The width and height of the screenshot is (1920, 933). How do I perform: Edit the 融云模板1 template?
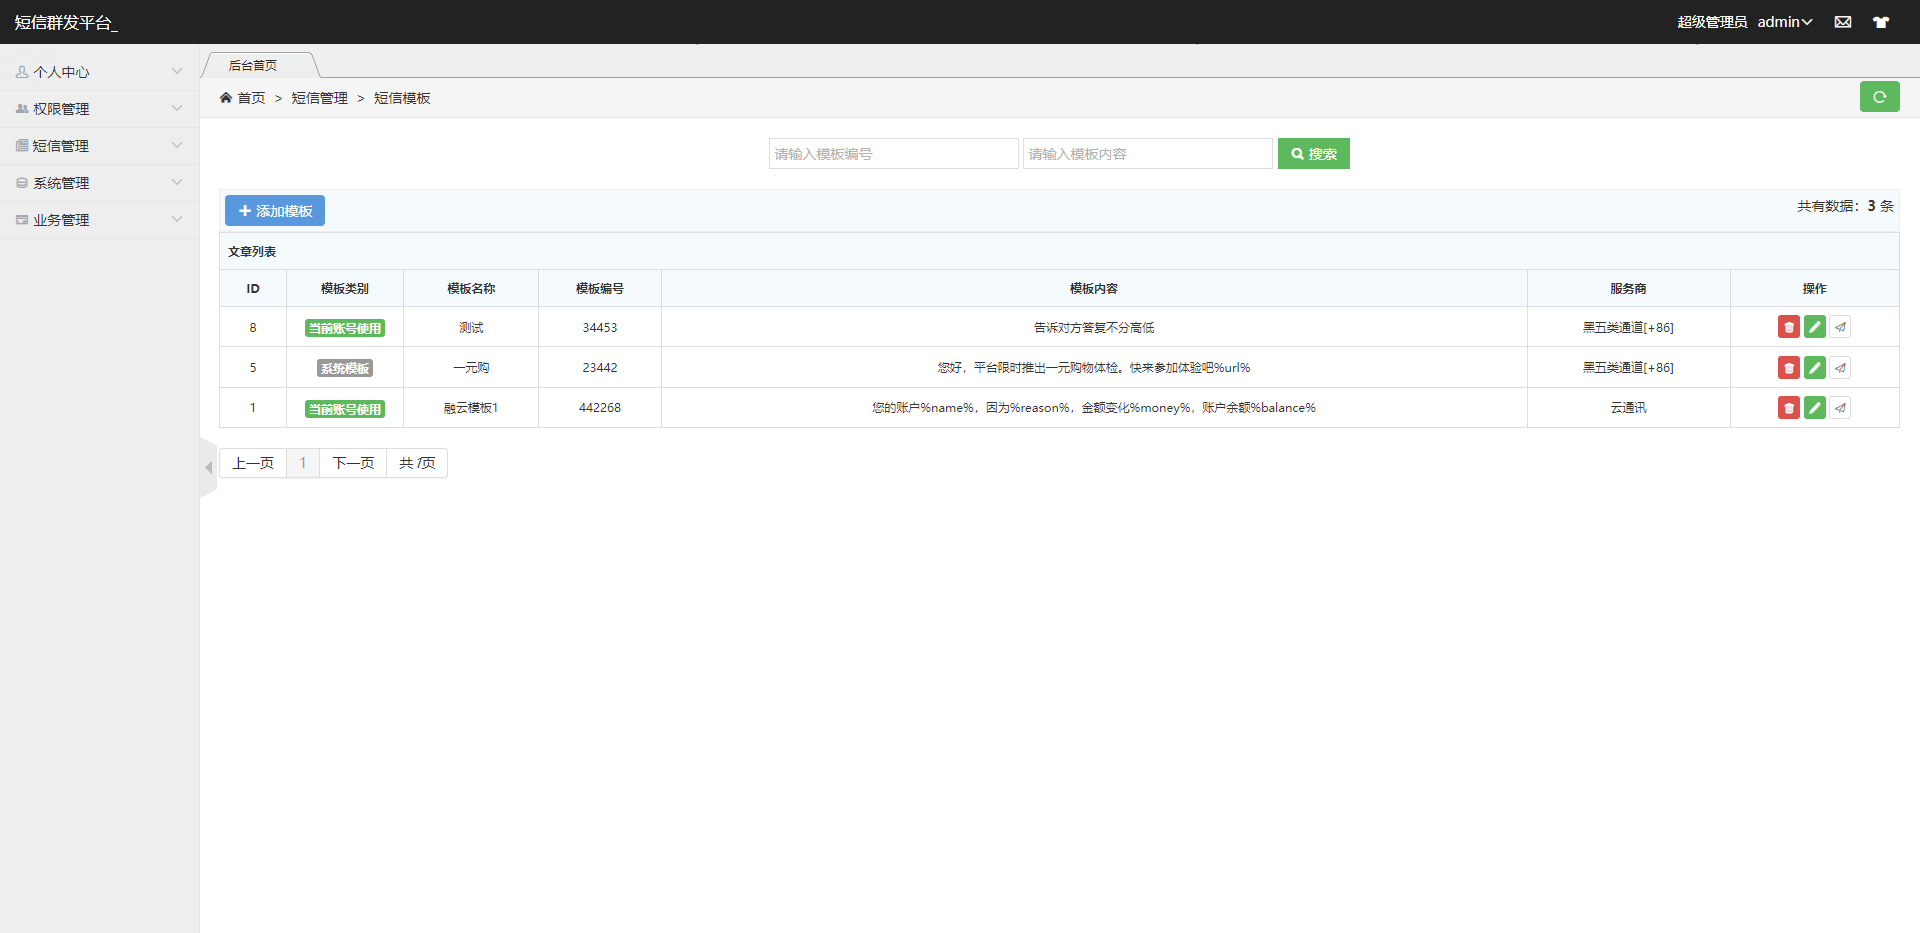point(1814,408)
